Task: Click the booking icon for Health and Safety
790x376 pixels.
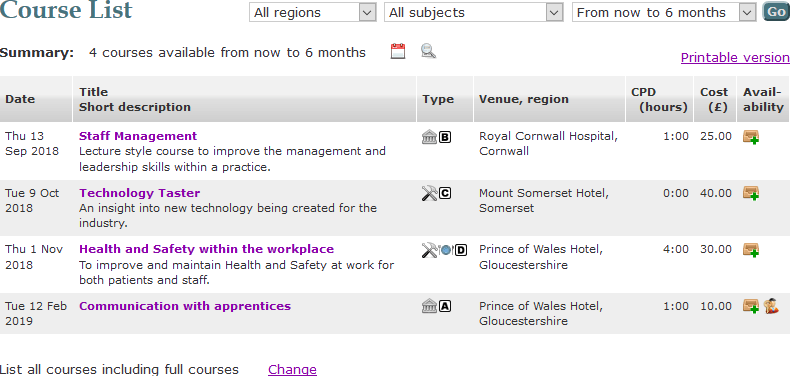Action: coord(751,250)
